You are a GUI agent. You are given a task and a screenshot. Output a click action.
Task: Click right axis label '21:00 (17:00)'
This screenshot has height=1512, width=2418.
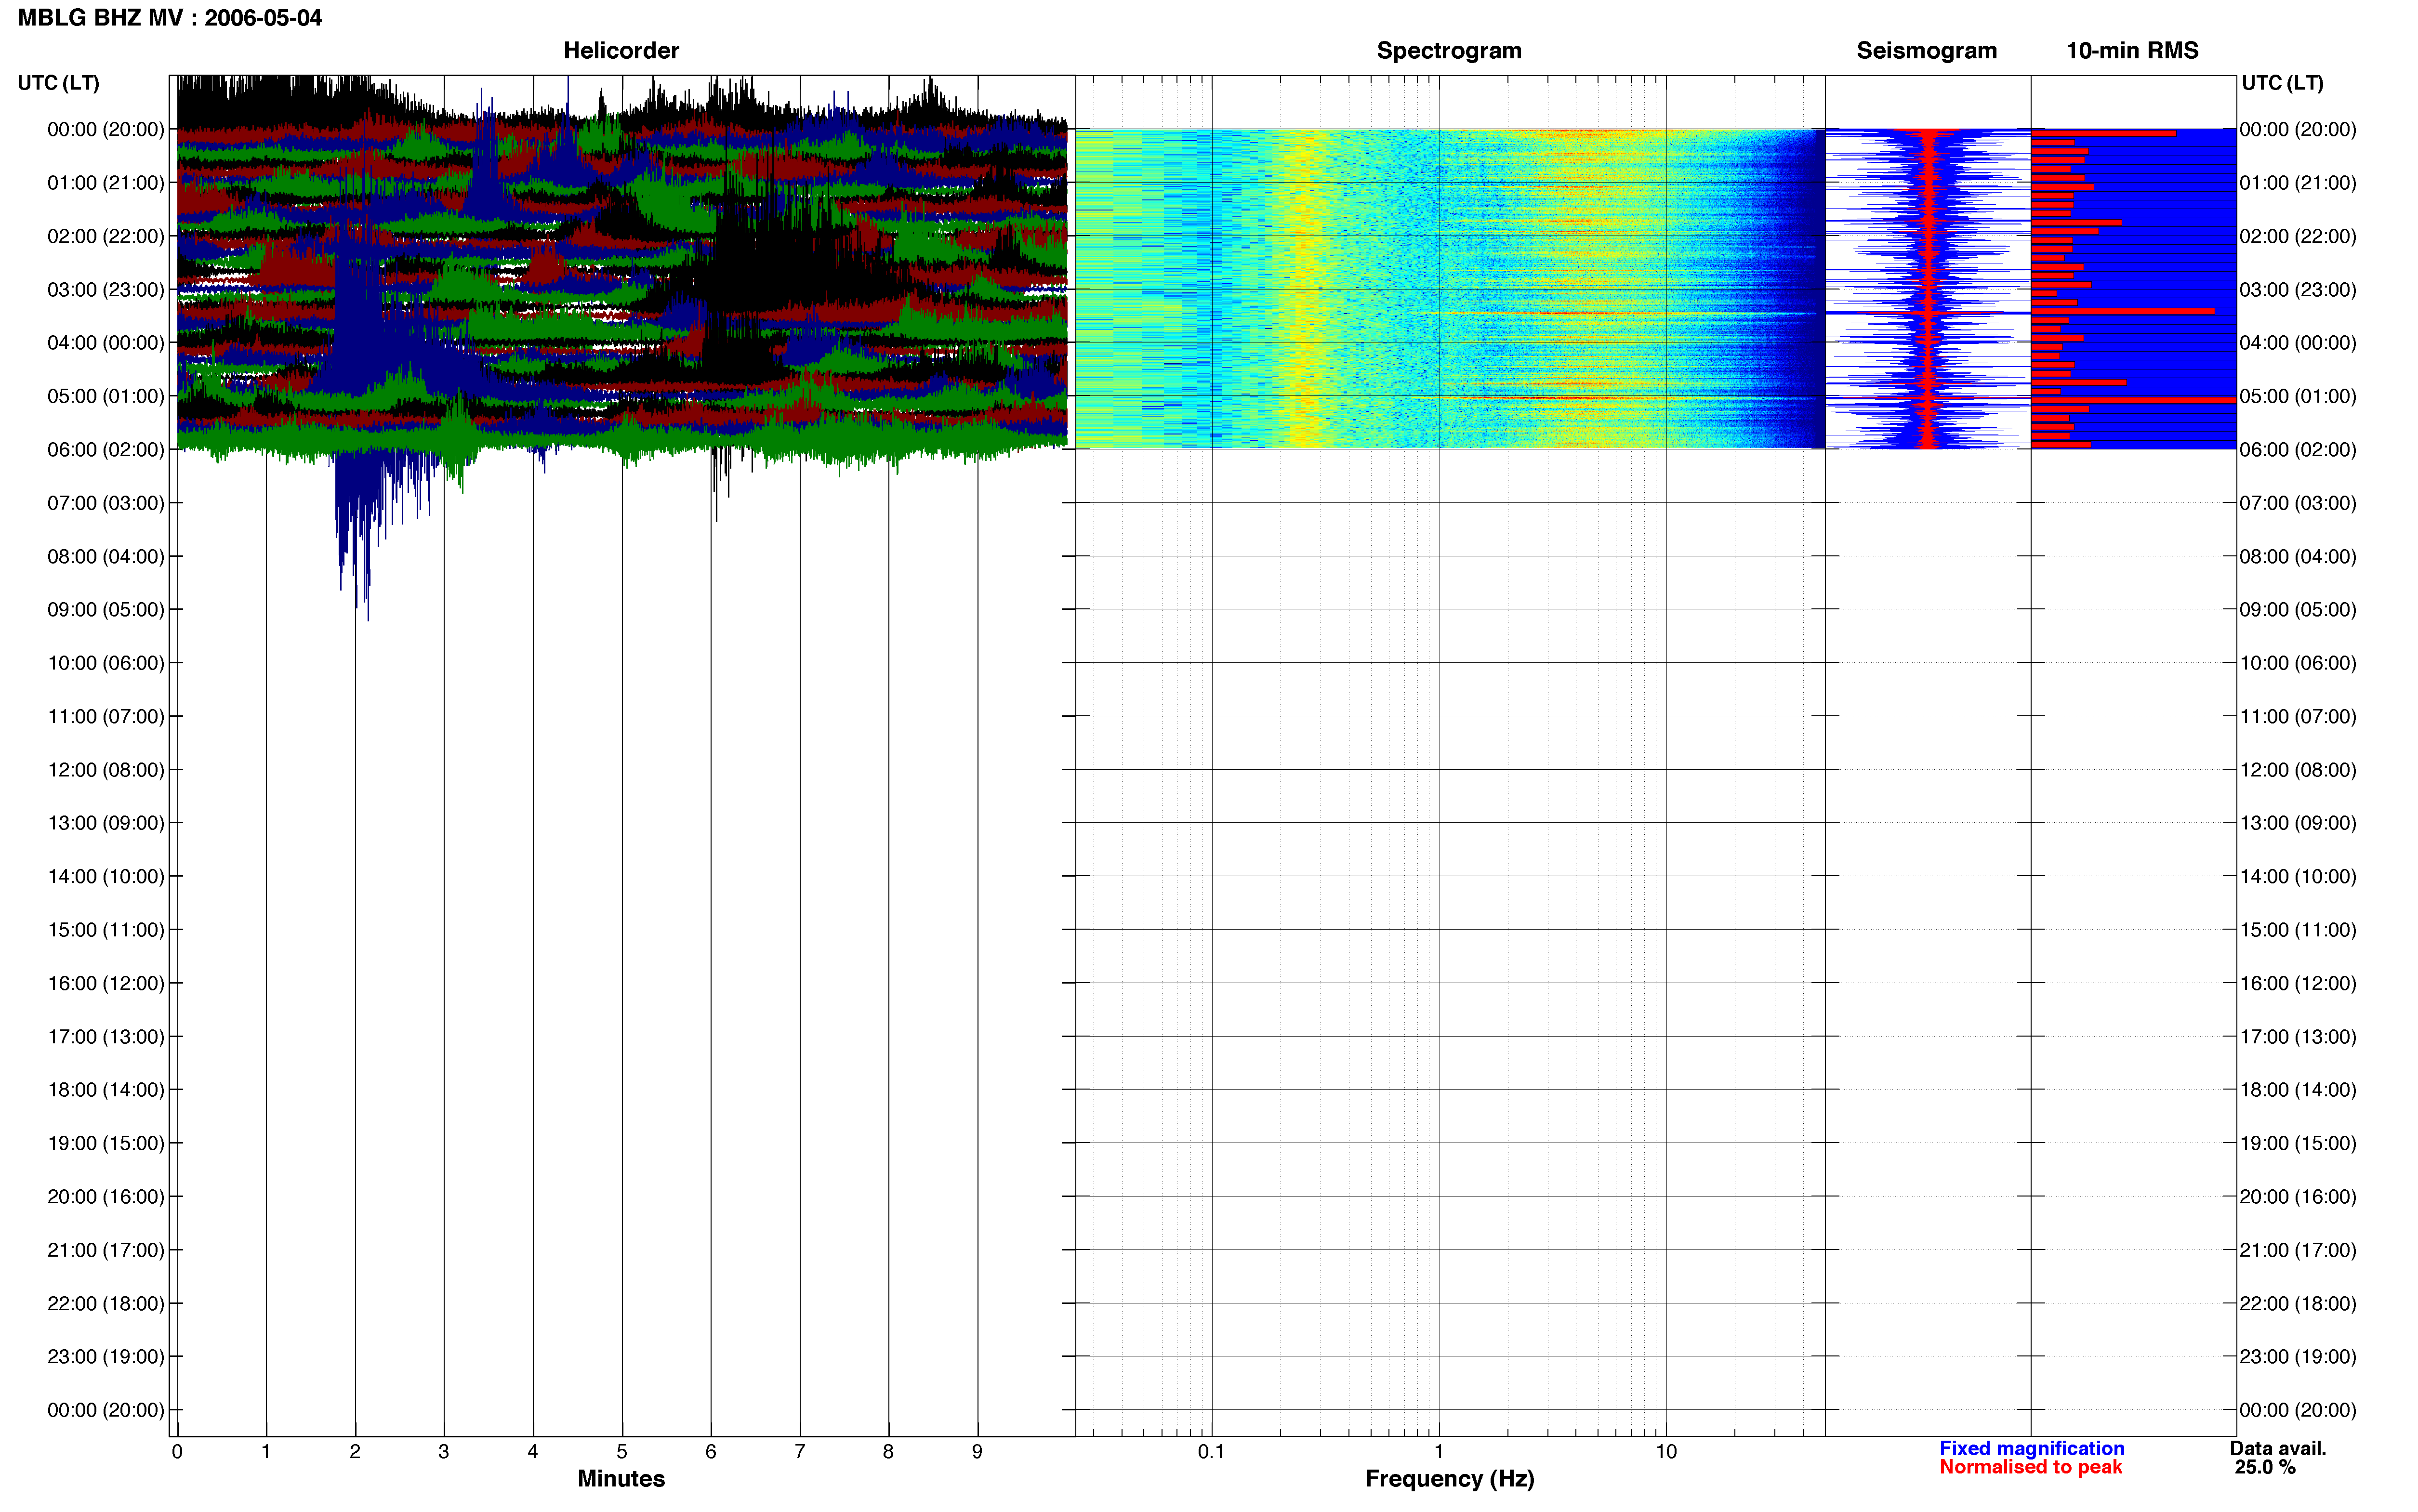point(2298,1250)
